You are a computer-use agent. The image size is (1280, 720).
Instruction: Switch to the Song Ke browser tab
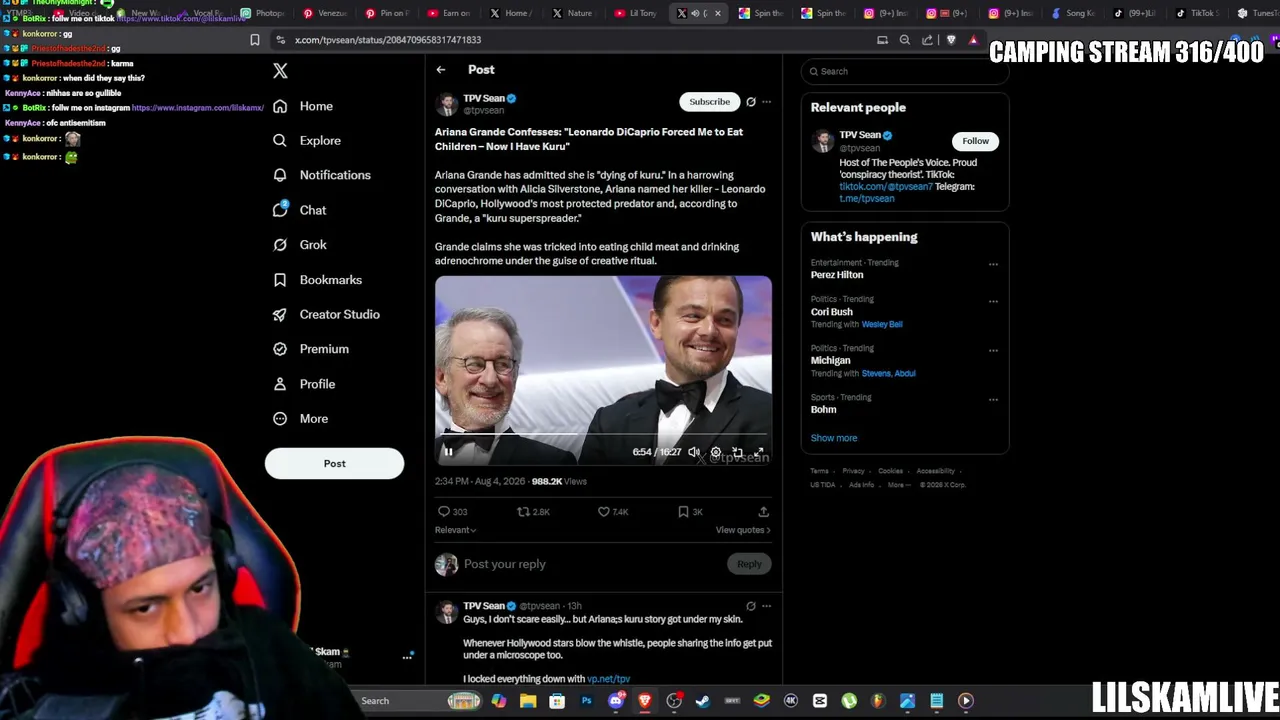tap(1073, 13)
